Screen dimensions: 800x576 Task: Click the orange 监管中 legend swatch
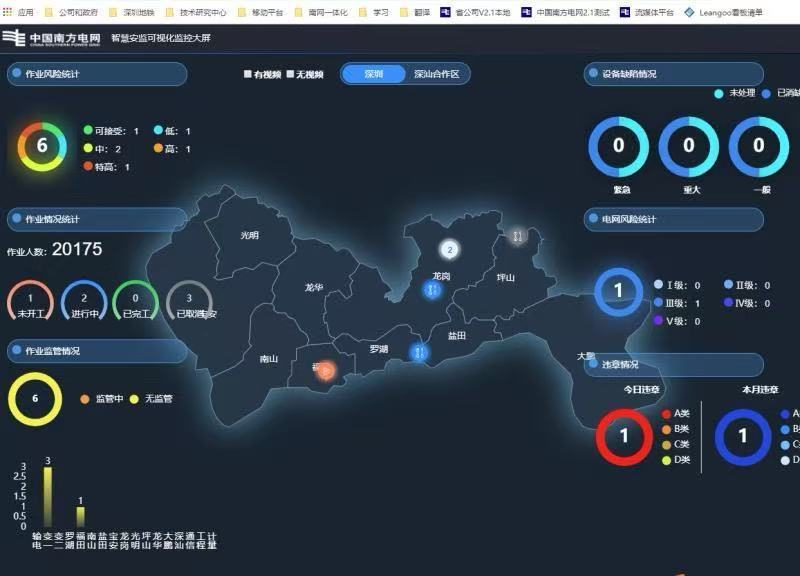(85, 399)
